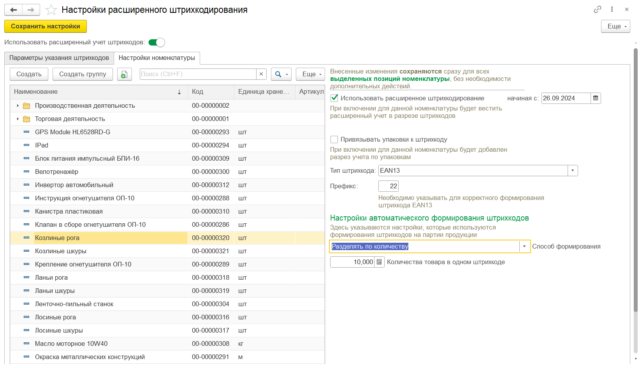Expand Производственная деятельность group
640x368 pixels.
(18, 106)
